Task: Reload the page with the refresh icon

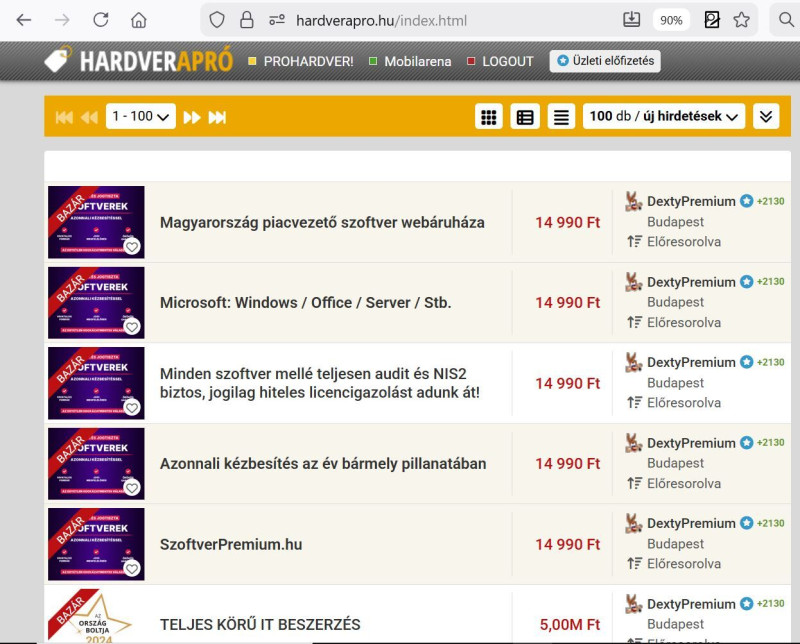Action: 101,20
